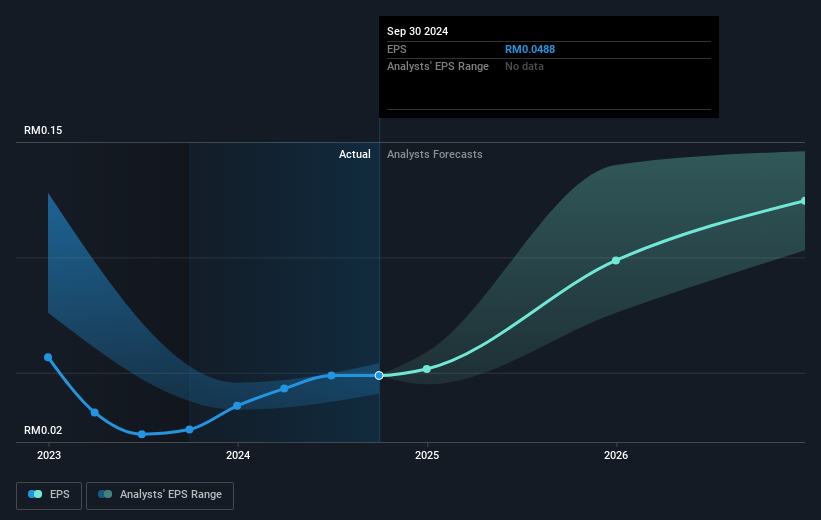The height and width of the screenshot is (520, 821).
Task: Click the RM0.0488 EPS value in tooltip
Action: coord(530,49)
